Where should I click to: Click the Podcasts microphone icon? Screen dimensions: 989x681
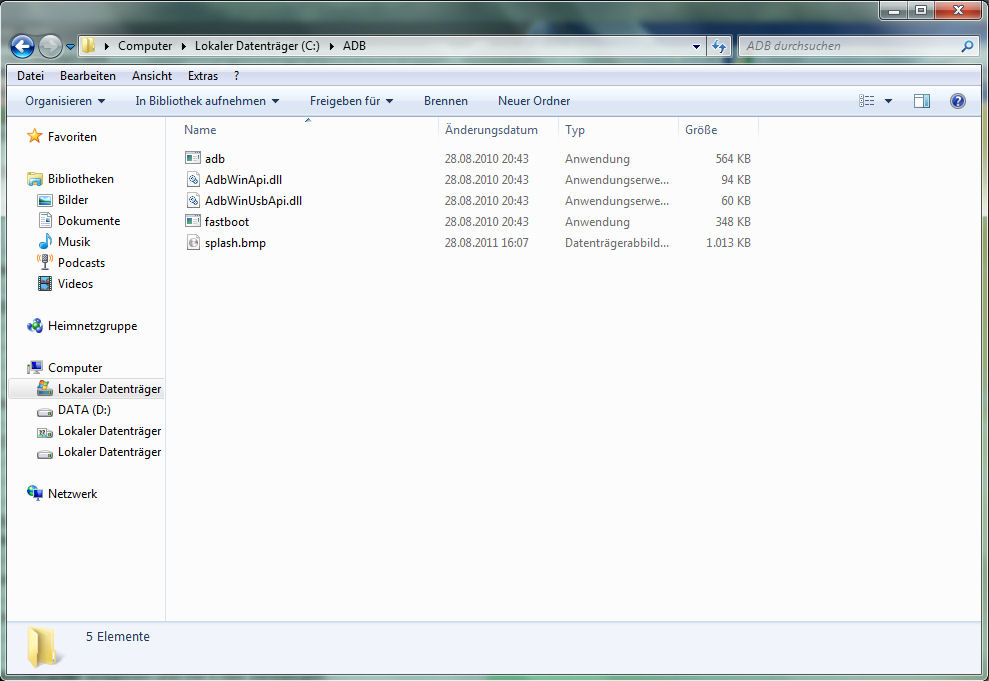[44, 262]
